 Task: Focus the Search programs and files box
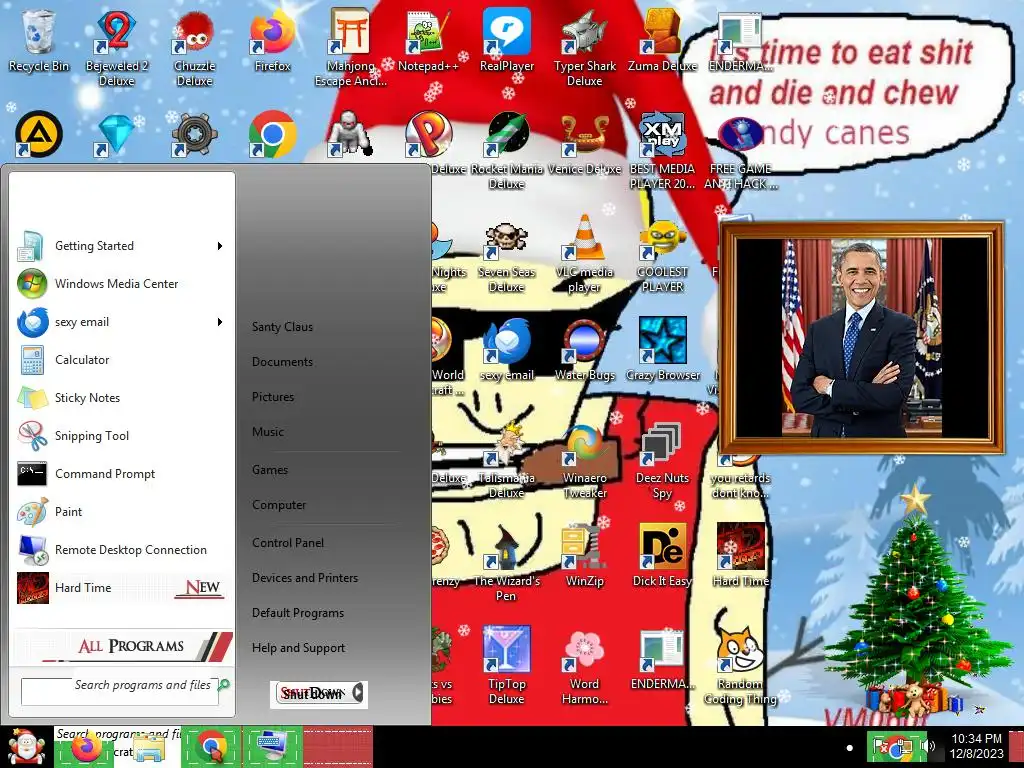pyautogui.click(x=120, y=692)
